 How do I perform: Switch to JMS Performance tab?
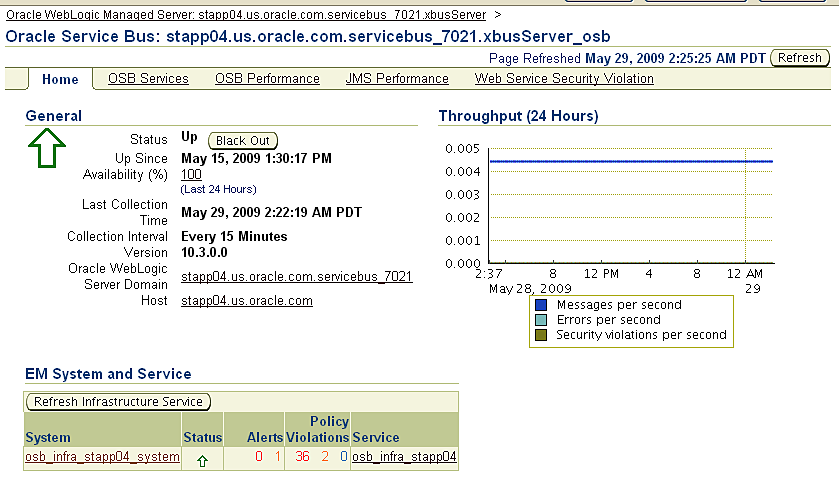click(x=397, y=79)
